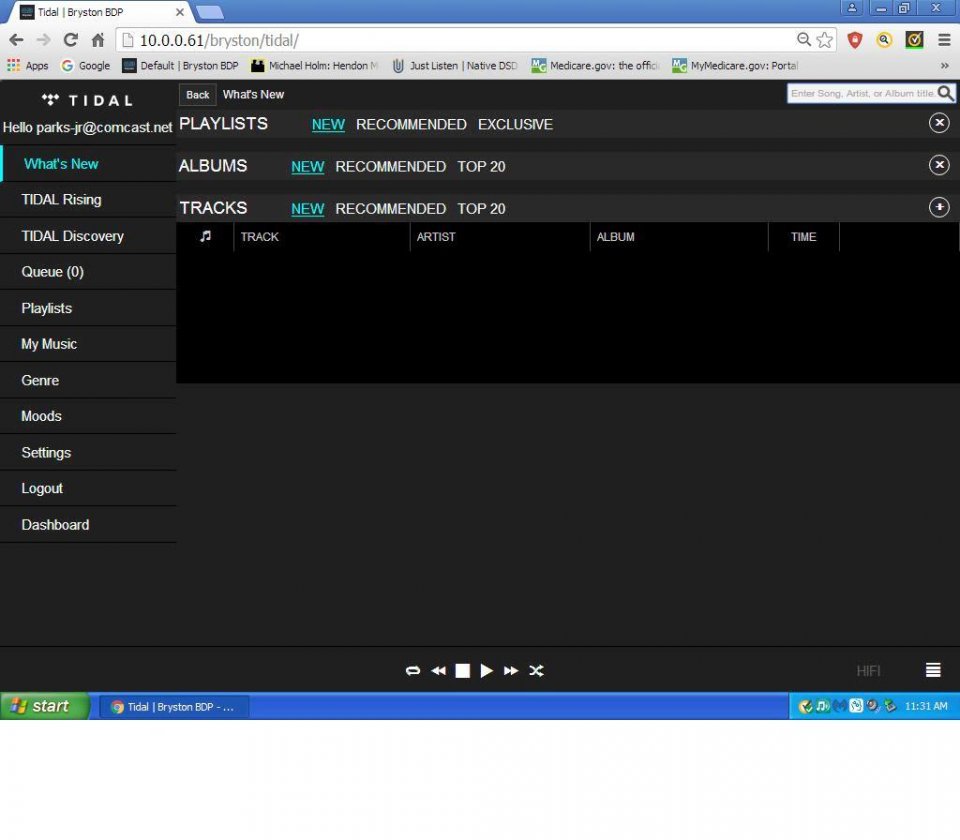Open the new tab button
The width and height of the screenshot is (960, 840).
(210, 12)
